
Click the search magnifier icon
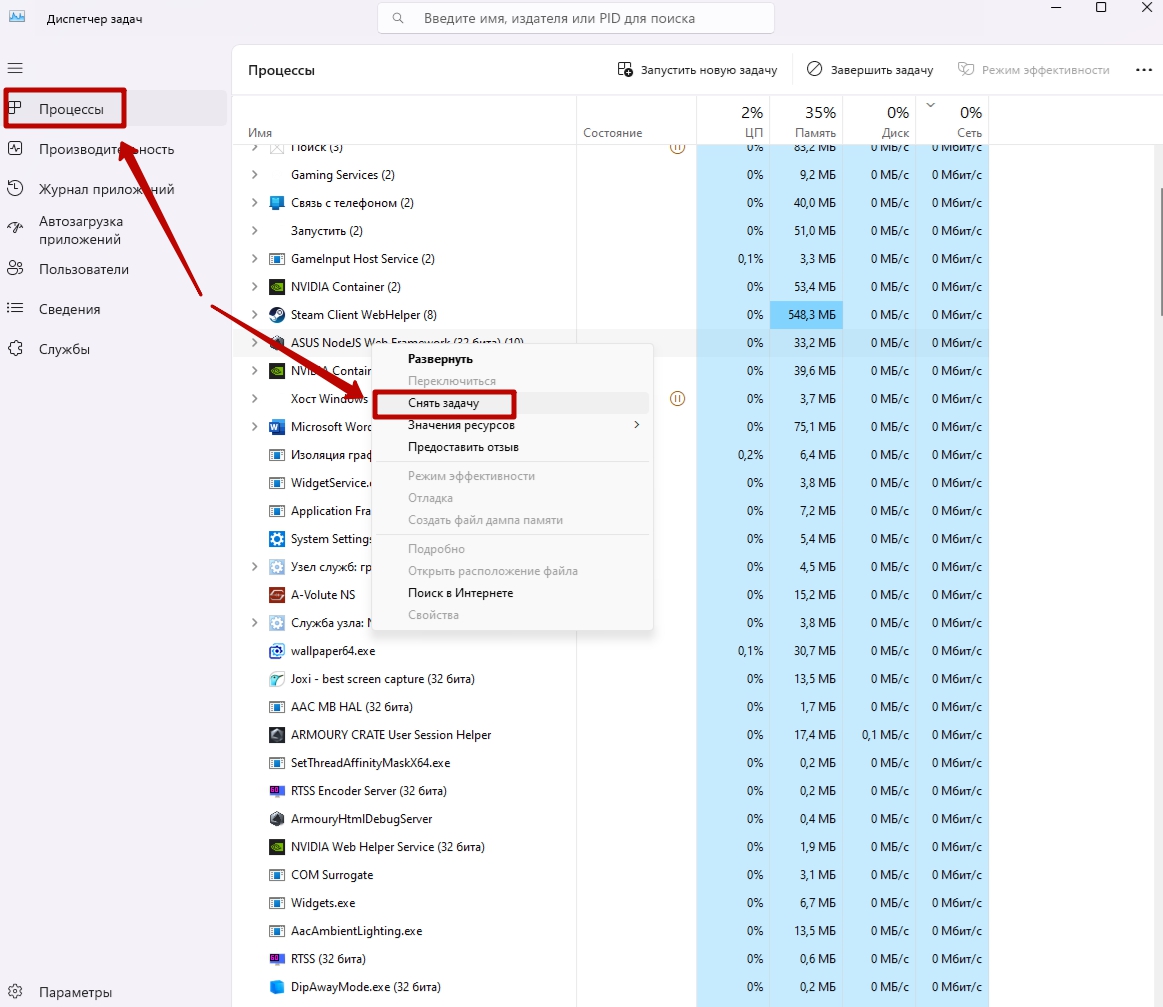(x=398, y=18)
